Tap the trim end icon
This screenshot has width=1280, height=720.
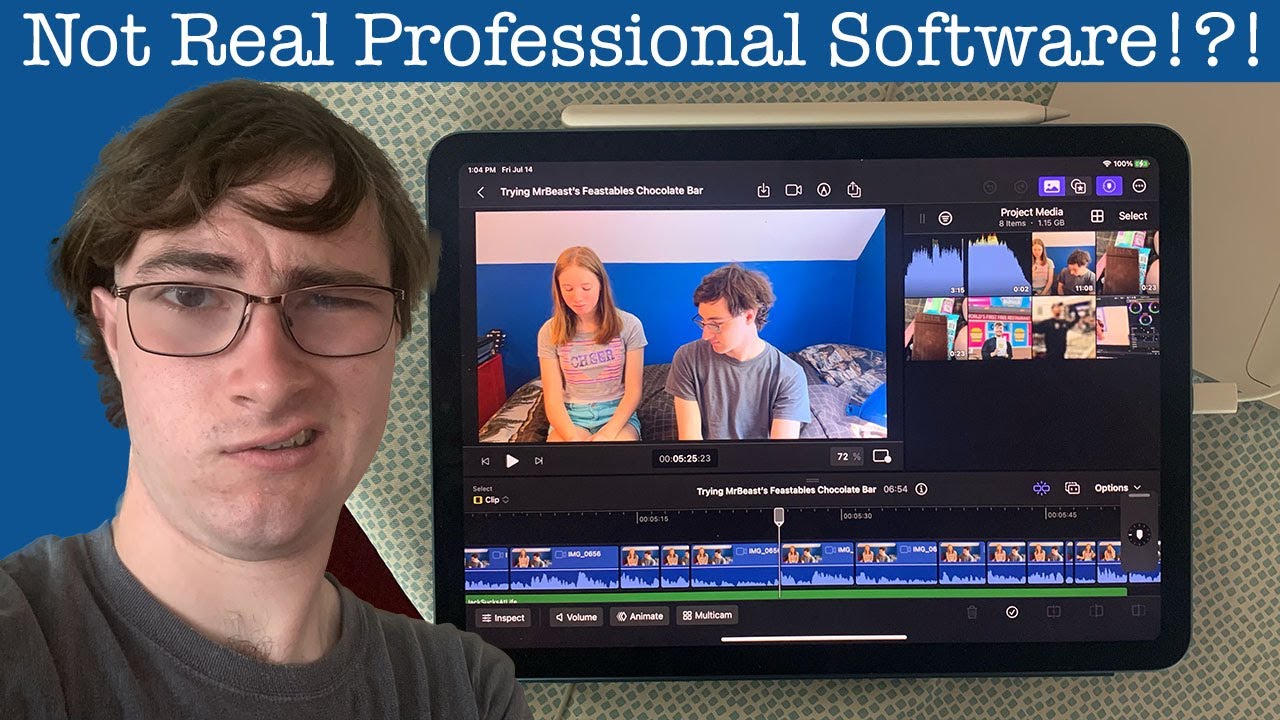(x=1138, y=611)
